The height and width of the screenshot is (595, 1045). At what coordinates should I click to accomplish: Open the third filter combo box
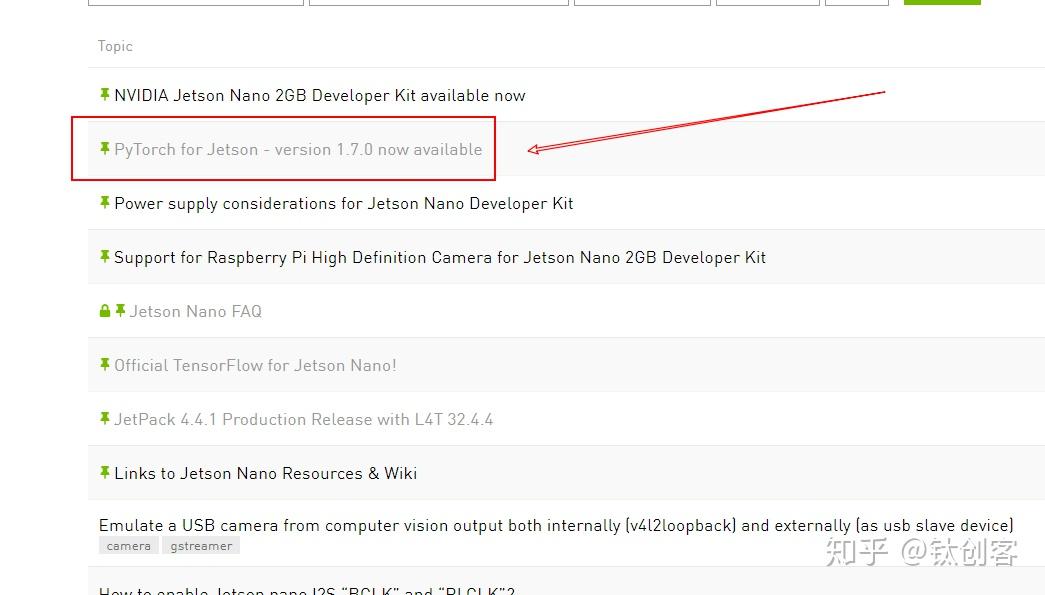(642, 1)
